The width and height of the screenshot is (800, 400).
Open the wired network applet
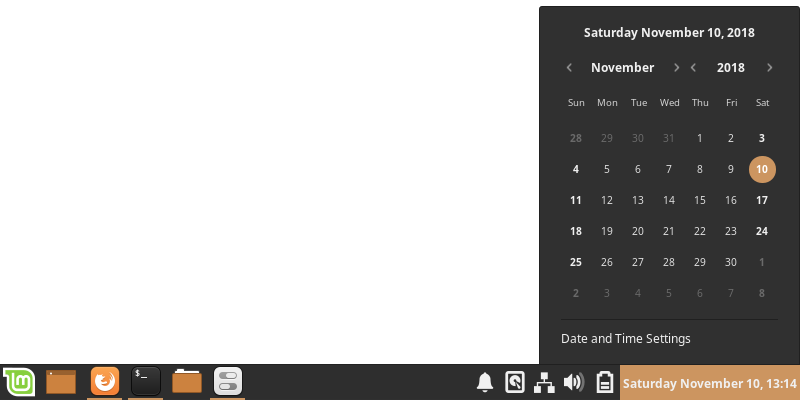[544, 382]
